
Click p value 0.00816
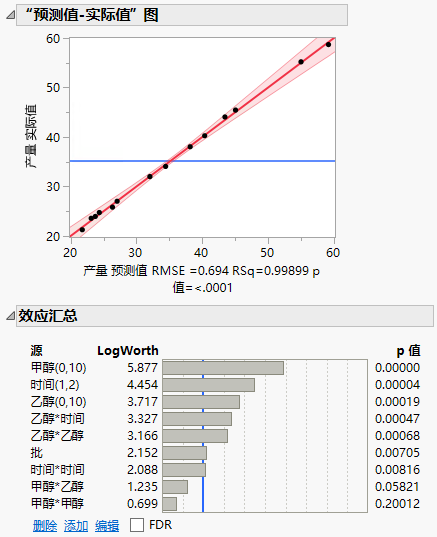click(397, 470)
